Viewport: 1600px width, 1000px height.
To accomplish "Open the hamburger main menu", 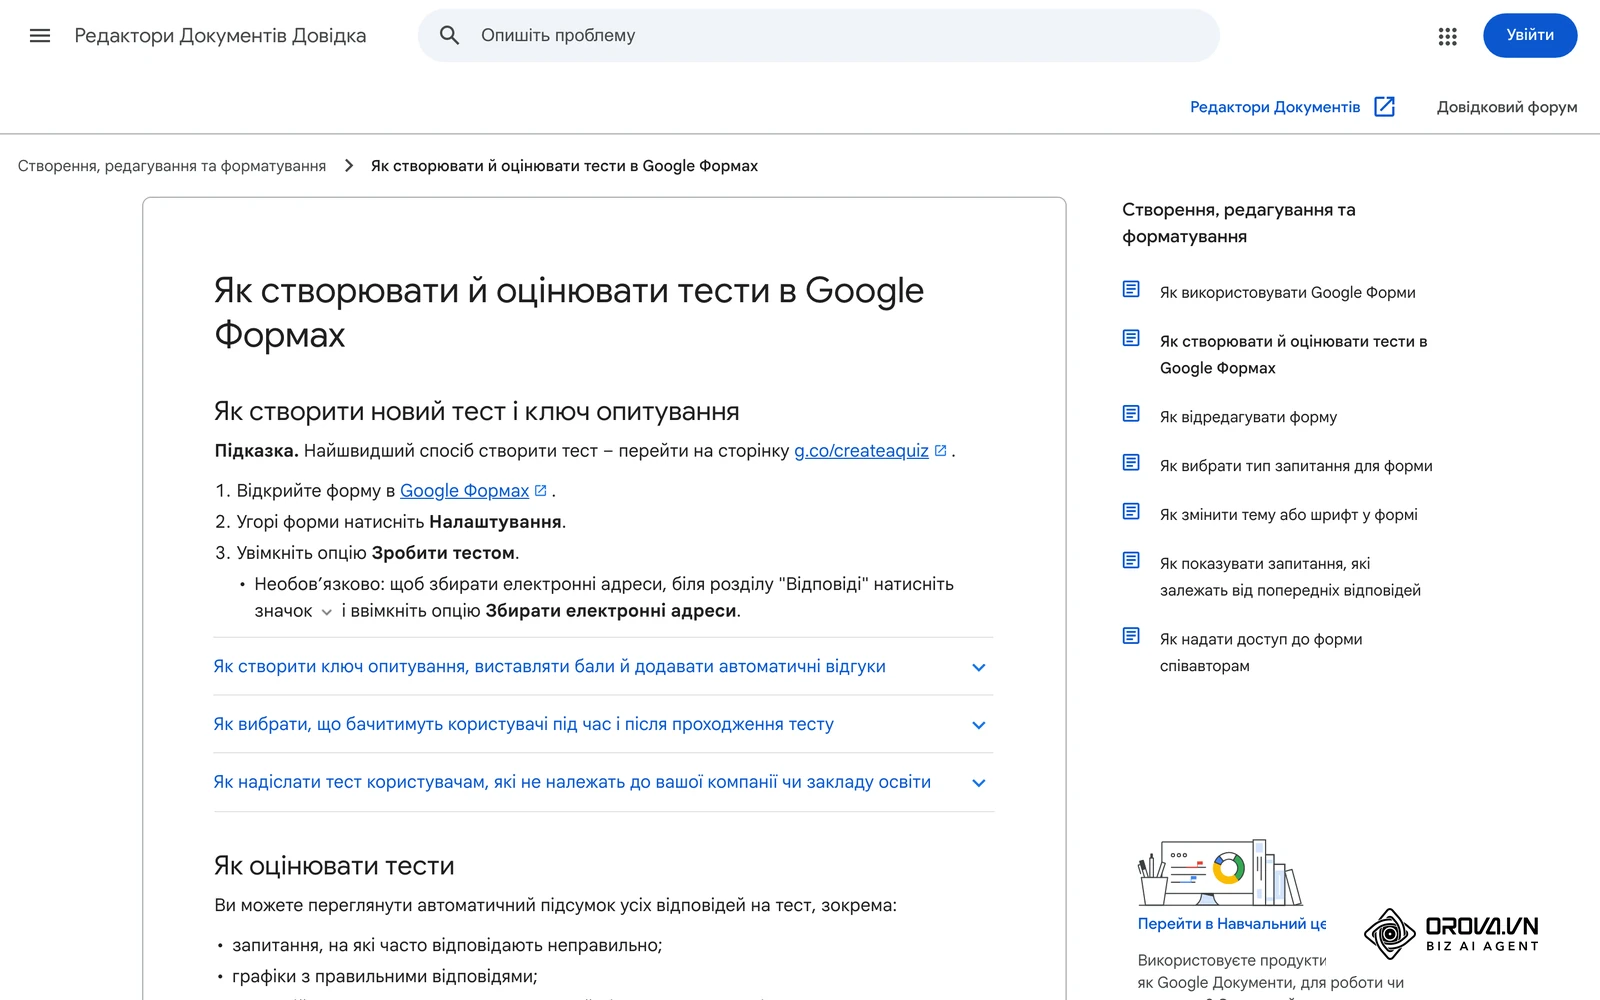I will tap(40, 36).
